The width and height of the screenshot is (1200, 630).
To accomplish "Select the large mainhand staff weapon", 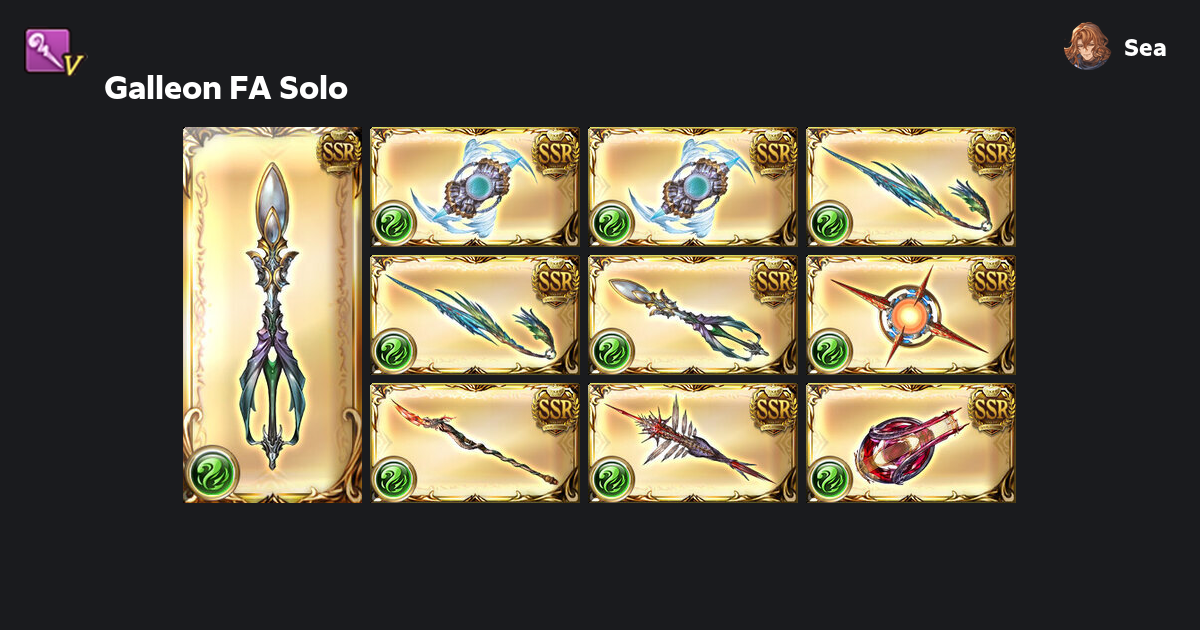I will [x=272, y=315].
